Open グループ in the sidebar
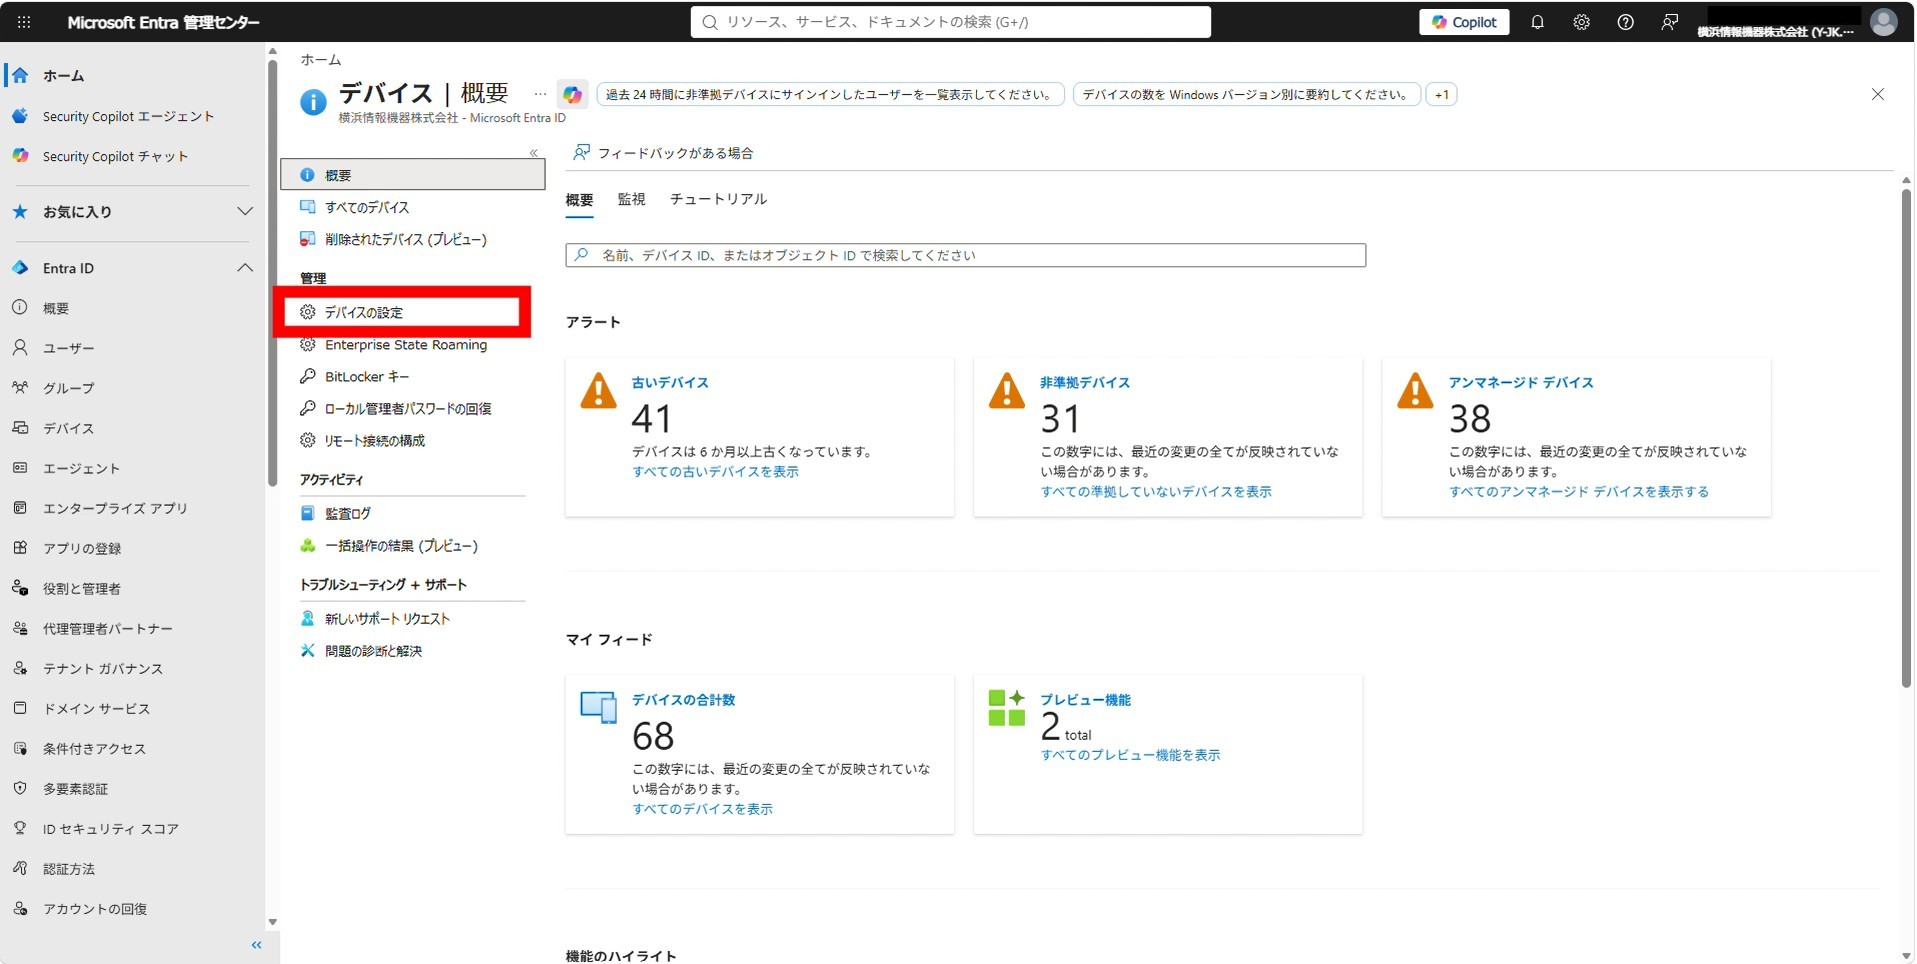 [68, 388]
